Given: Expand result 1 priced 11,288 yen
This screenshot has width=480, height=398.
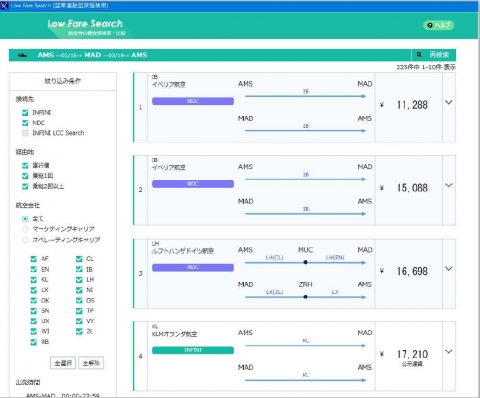Looking at the screenshot, I should pyautogui.click(x=449, y=103).
